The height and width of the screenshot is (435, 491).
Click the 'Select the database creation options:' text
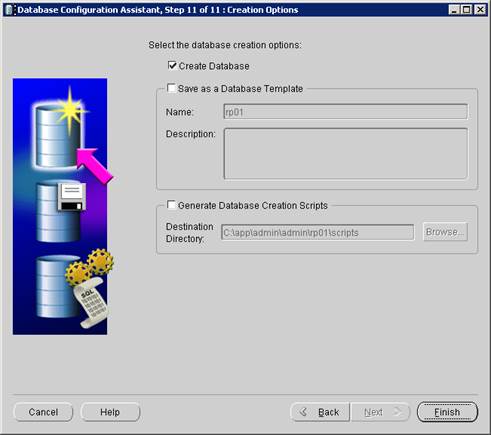tap(225, 45)
